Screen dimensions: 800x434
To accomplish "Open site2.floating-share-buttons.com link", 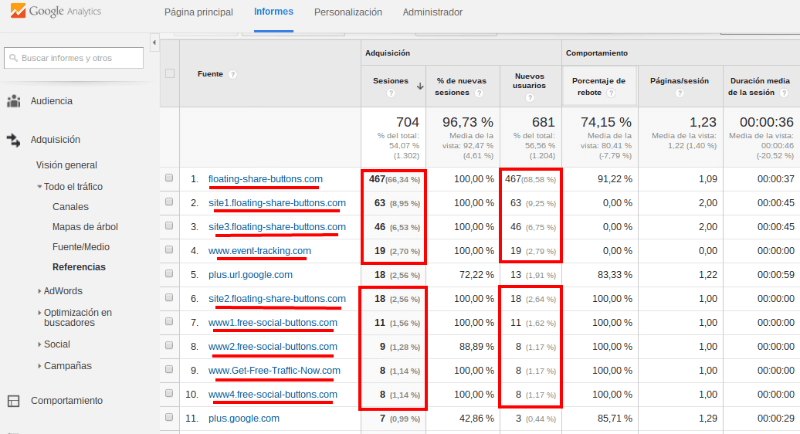I will (x=277, y=299).
